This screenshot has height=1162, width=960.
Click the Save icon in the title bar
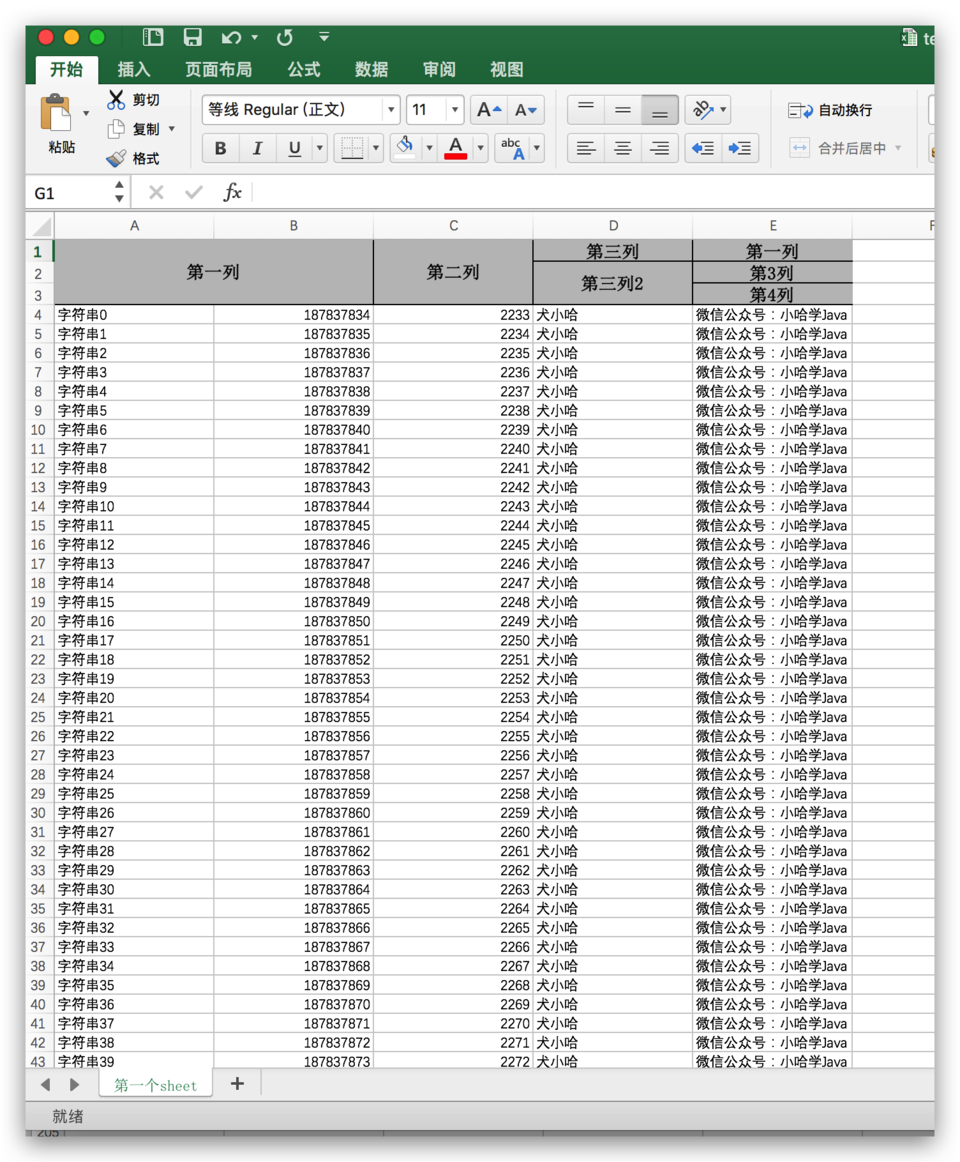tap(192, 37)
